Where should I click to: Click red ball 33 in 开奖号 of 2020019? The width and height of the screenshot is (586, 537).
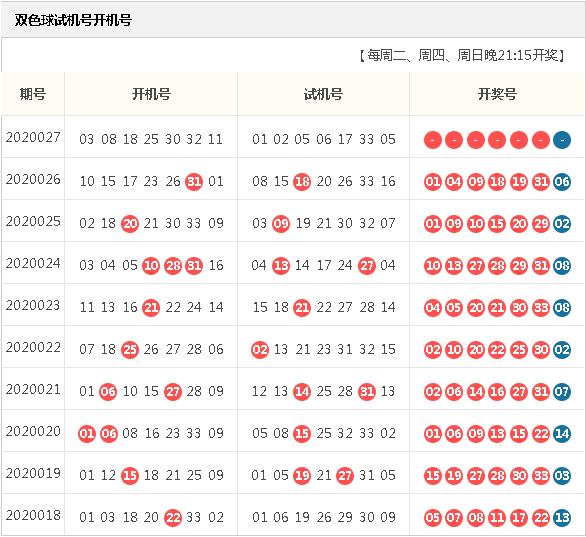(x=540, y=476)
